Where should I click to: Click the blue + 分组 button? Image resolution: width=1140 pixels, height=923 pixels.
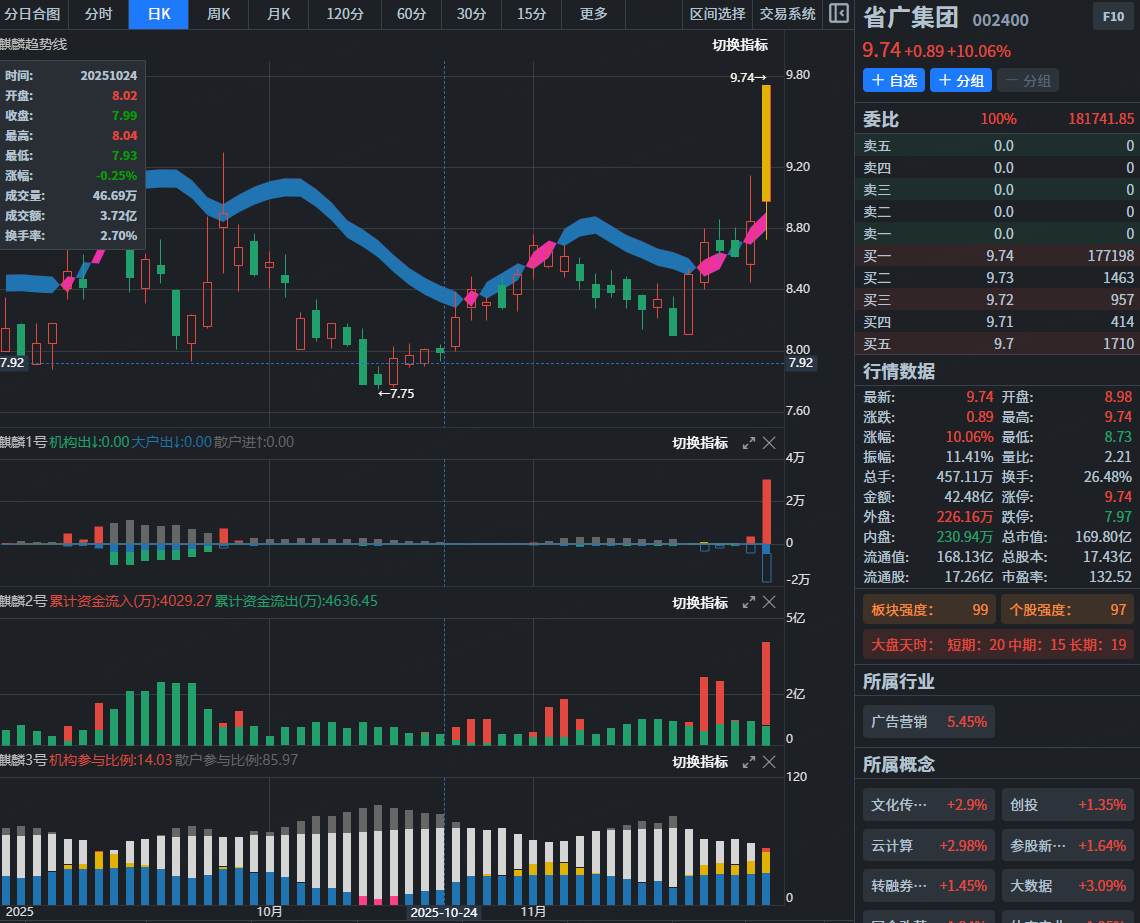tap(960, 81)
